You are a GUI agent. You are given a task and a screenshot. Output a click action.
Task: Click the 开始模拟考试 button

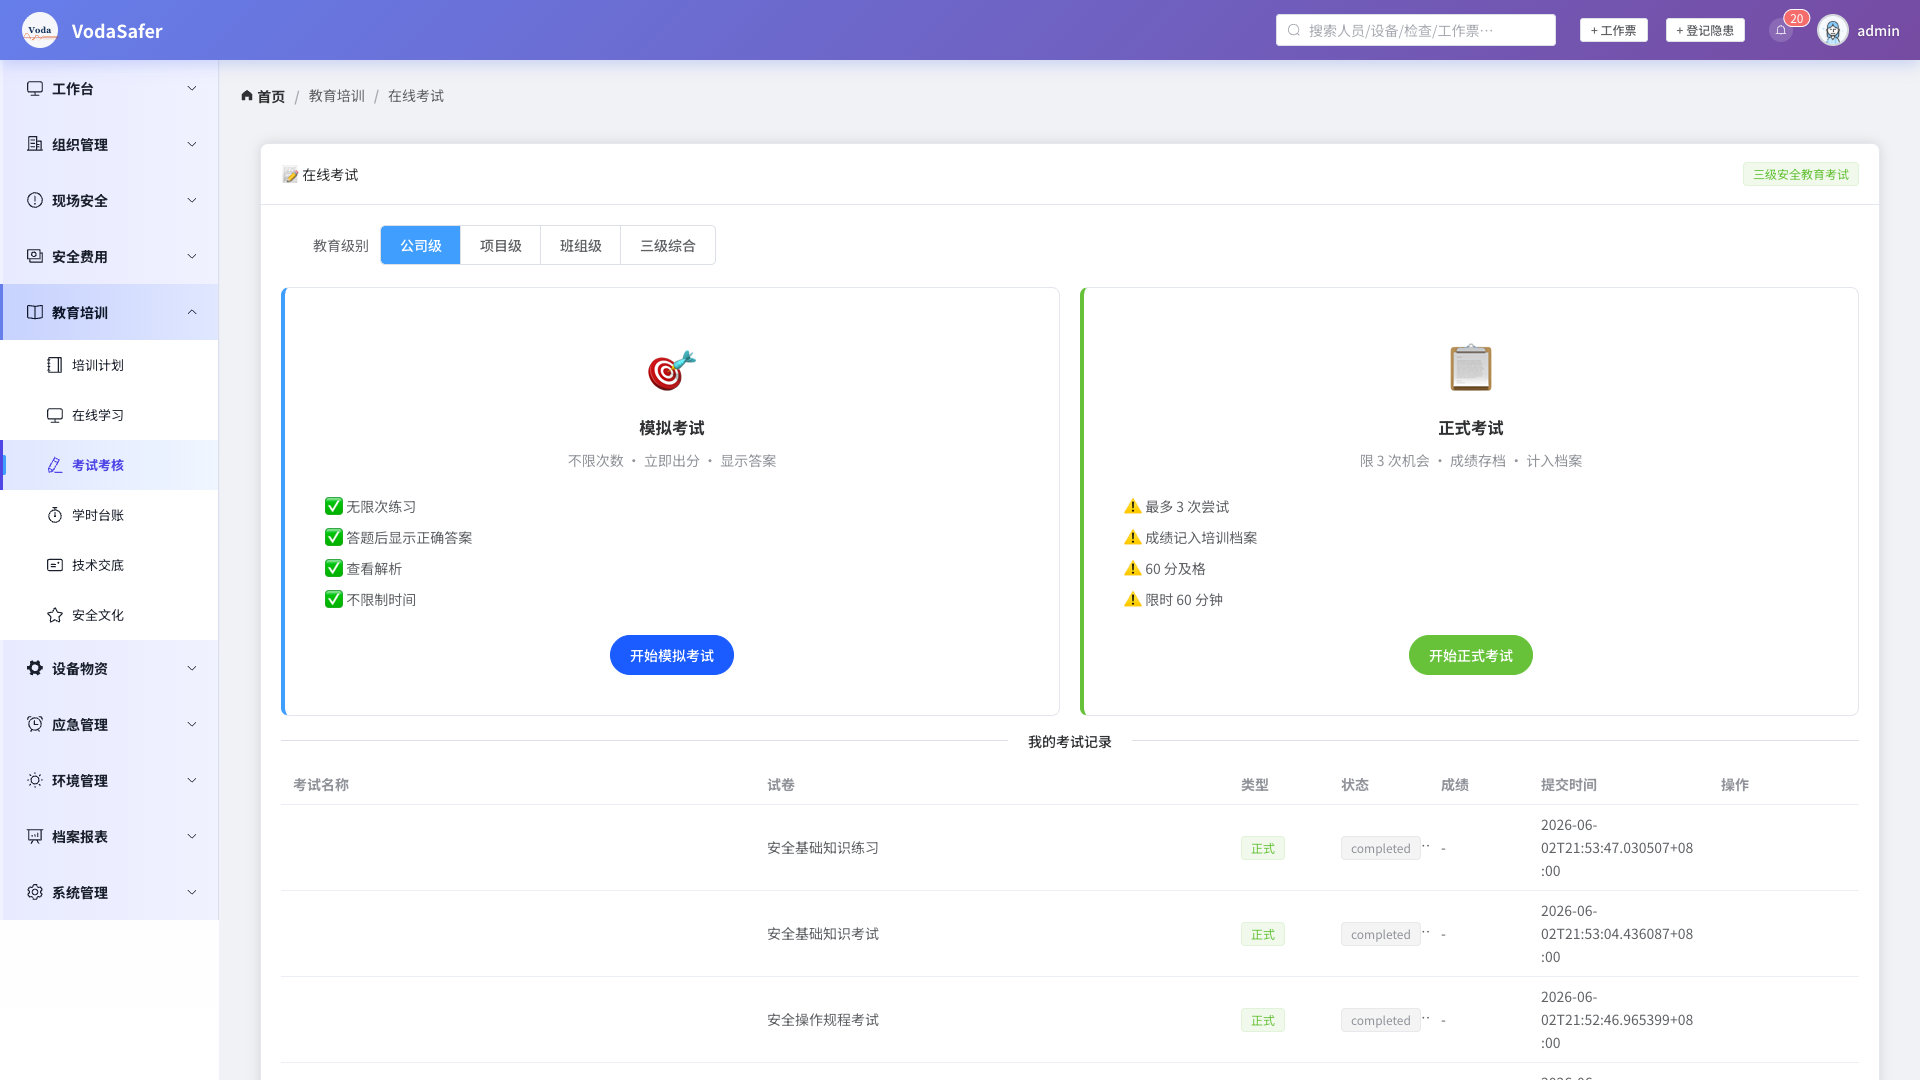(x=672, y=655)
